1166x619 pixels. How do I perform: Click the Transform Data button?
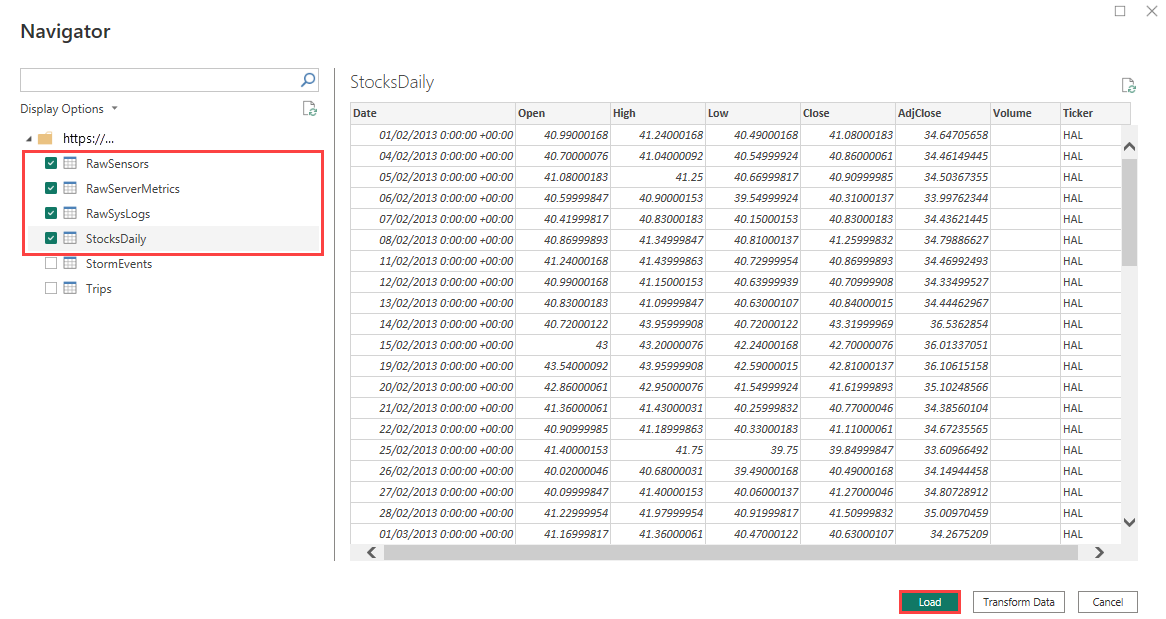[x=1018, y=601]
